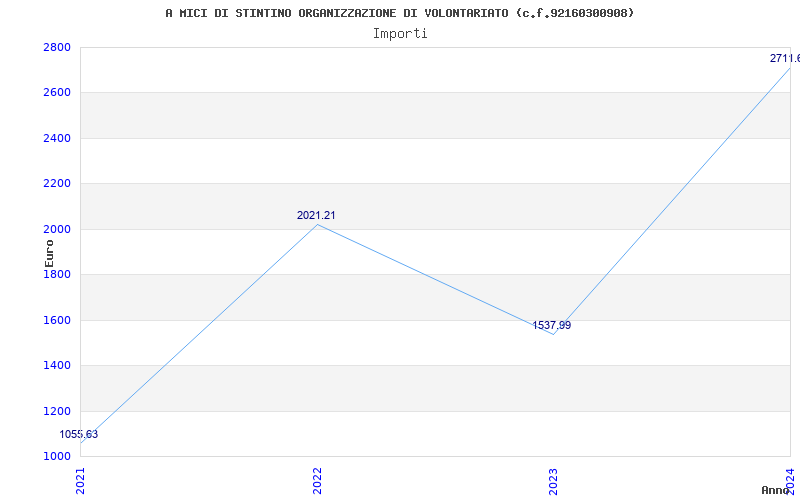800x500 pixels.
Task: Click the 'Anno' x-axis title
Action: tap(776, 490)
